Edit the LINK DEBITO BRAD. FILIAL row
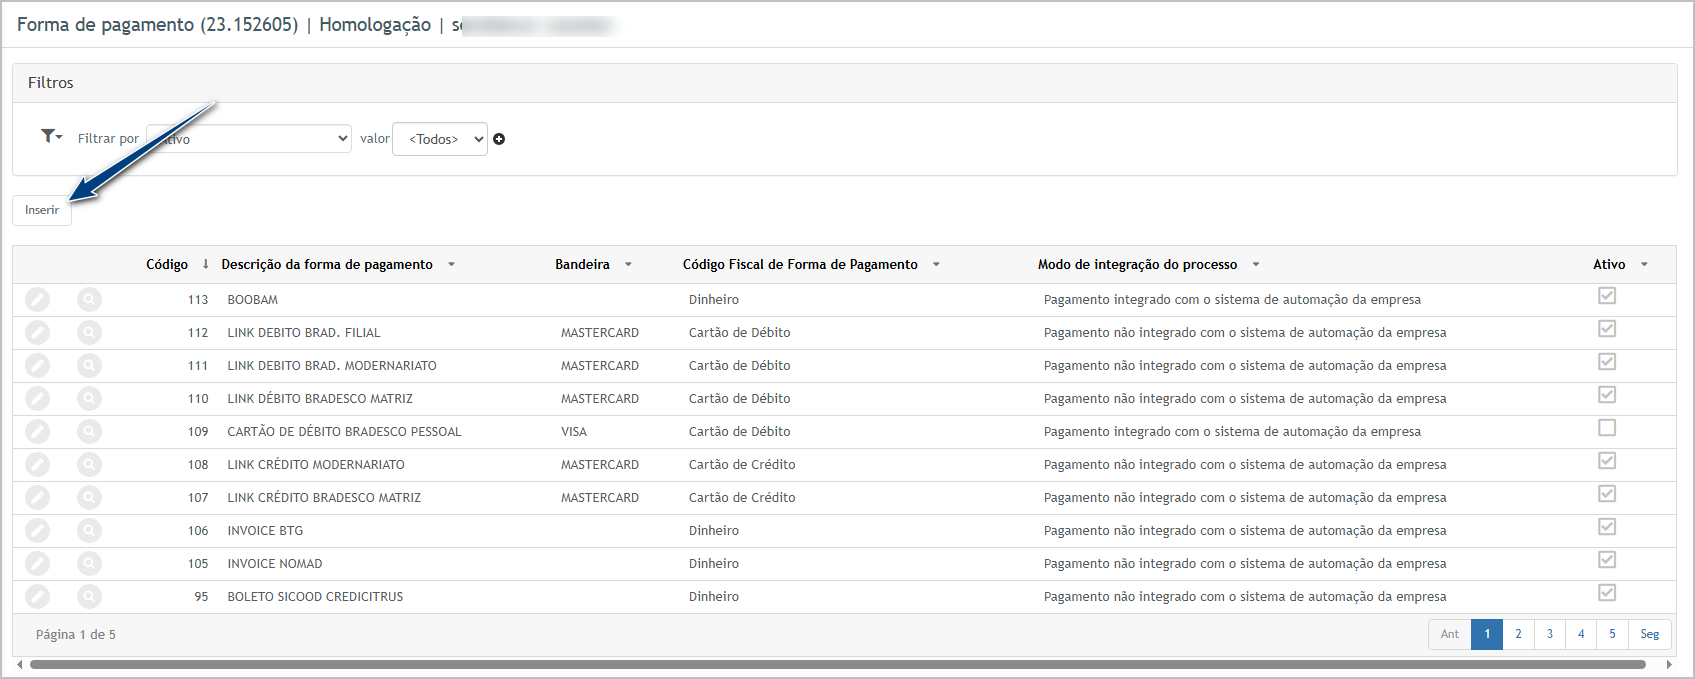The image size is (1695, 679). pos(37,332)
